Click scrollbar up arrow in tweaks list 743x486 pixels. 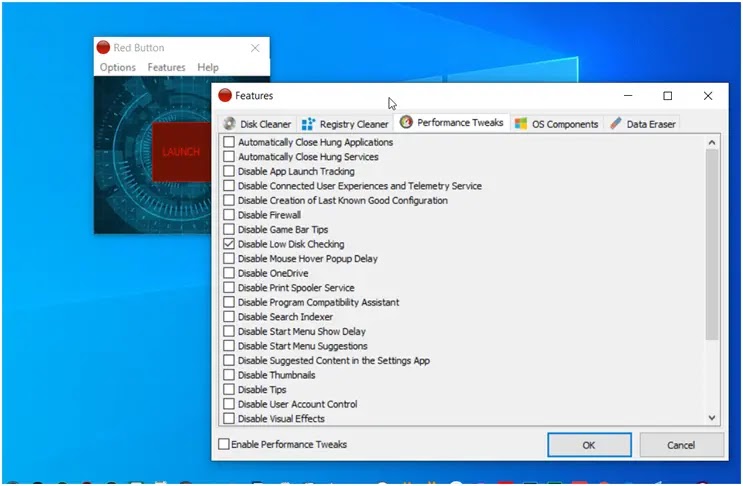point(711,142)
